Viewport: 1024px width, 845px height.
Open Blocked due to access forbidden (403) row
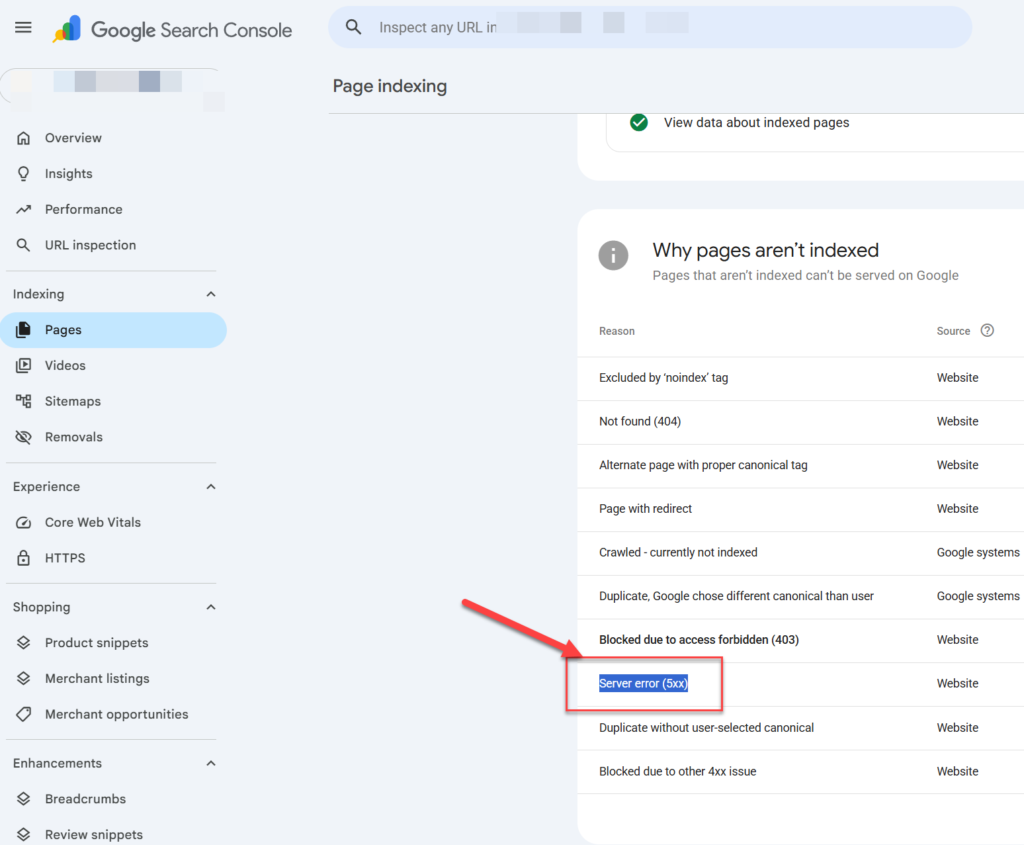pyautogui.click(x=801, y=641)
